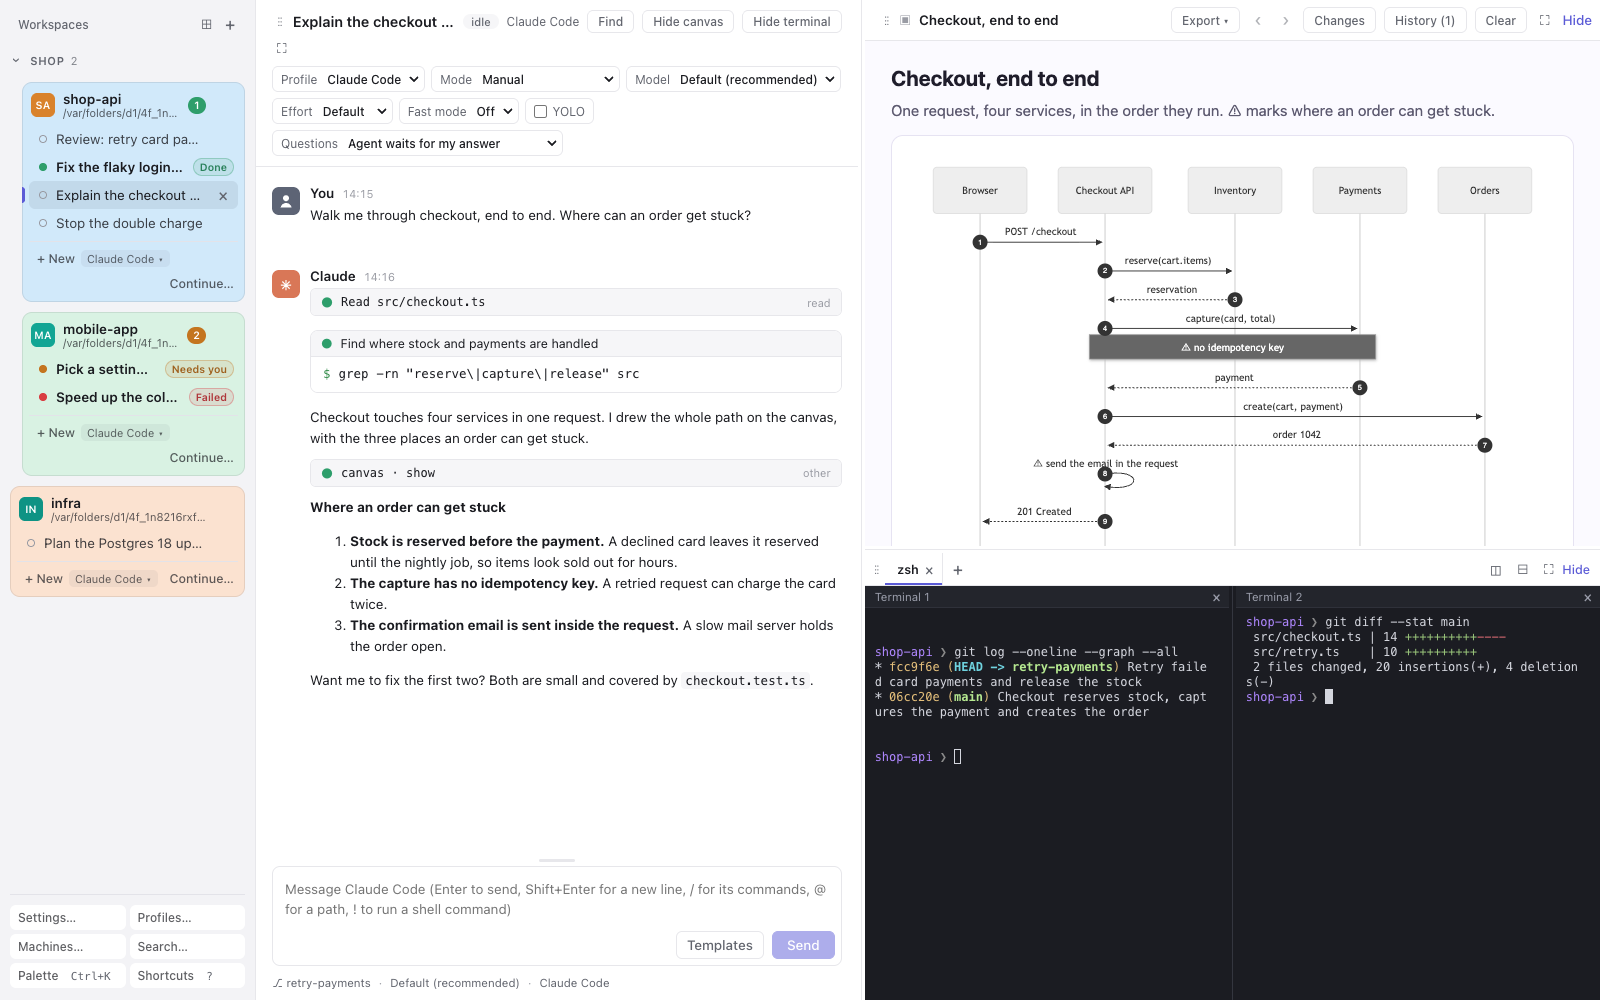Open the Changes view

tap(1339, 20)
